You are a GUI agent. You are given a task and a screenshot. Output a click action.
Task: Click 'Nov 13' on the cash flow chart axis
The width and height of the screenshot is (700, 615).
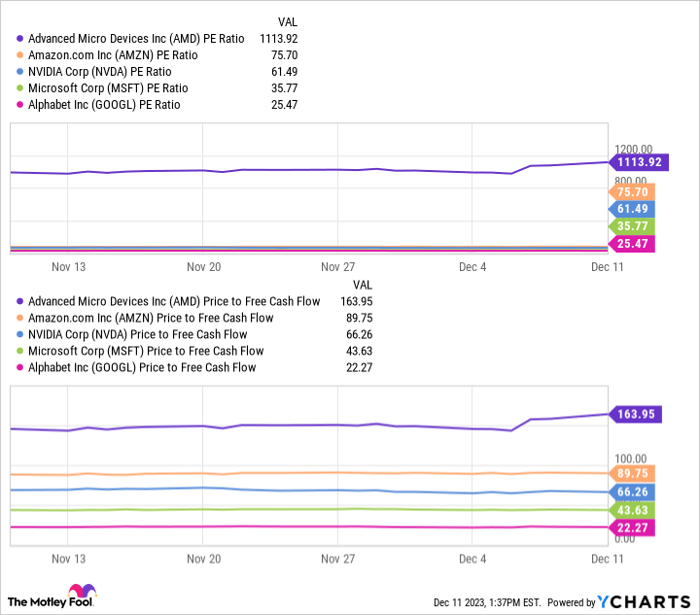(x=68, y=559)
